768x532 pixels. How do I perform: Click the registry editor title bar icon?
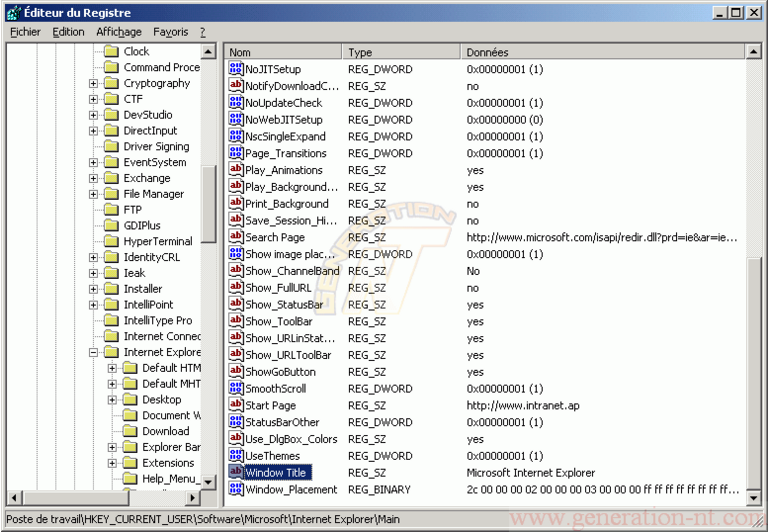tap(13, 13)
